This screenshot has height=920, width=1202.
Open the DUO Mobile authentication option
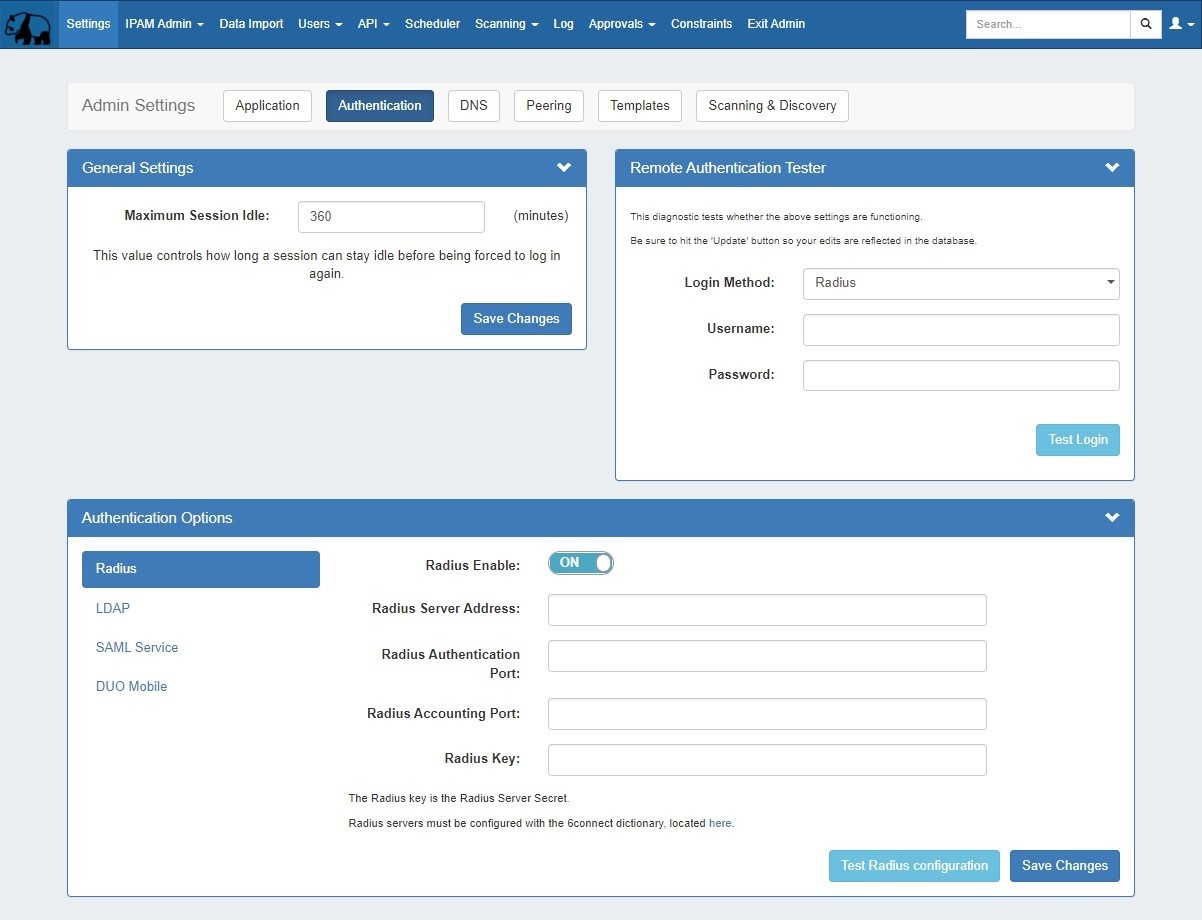tap(131, 687)
